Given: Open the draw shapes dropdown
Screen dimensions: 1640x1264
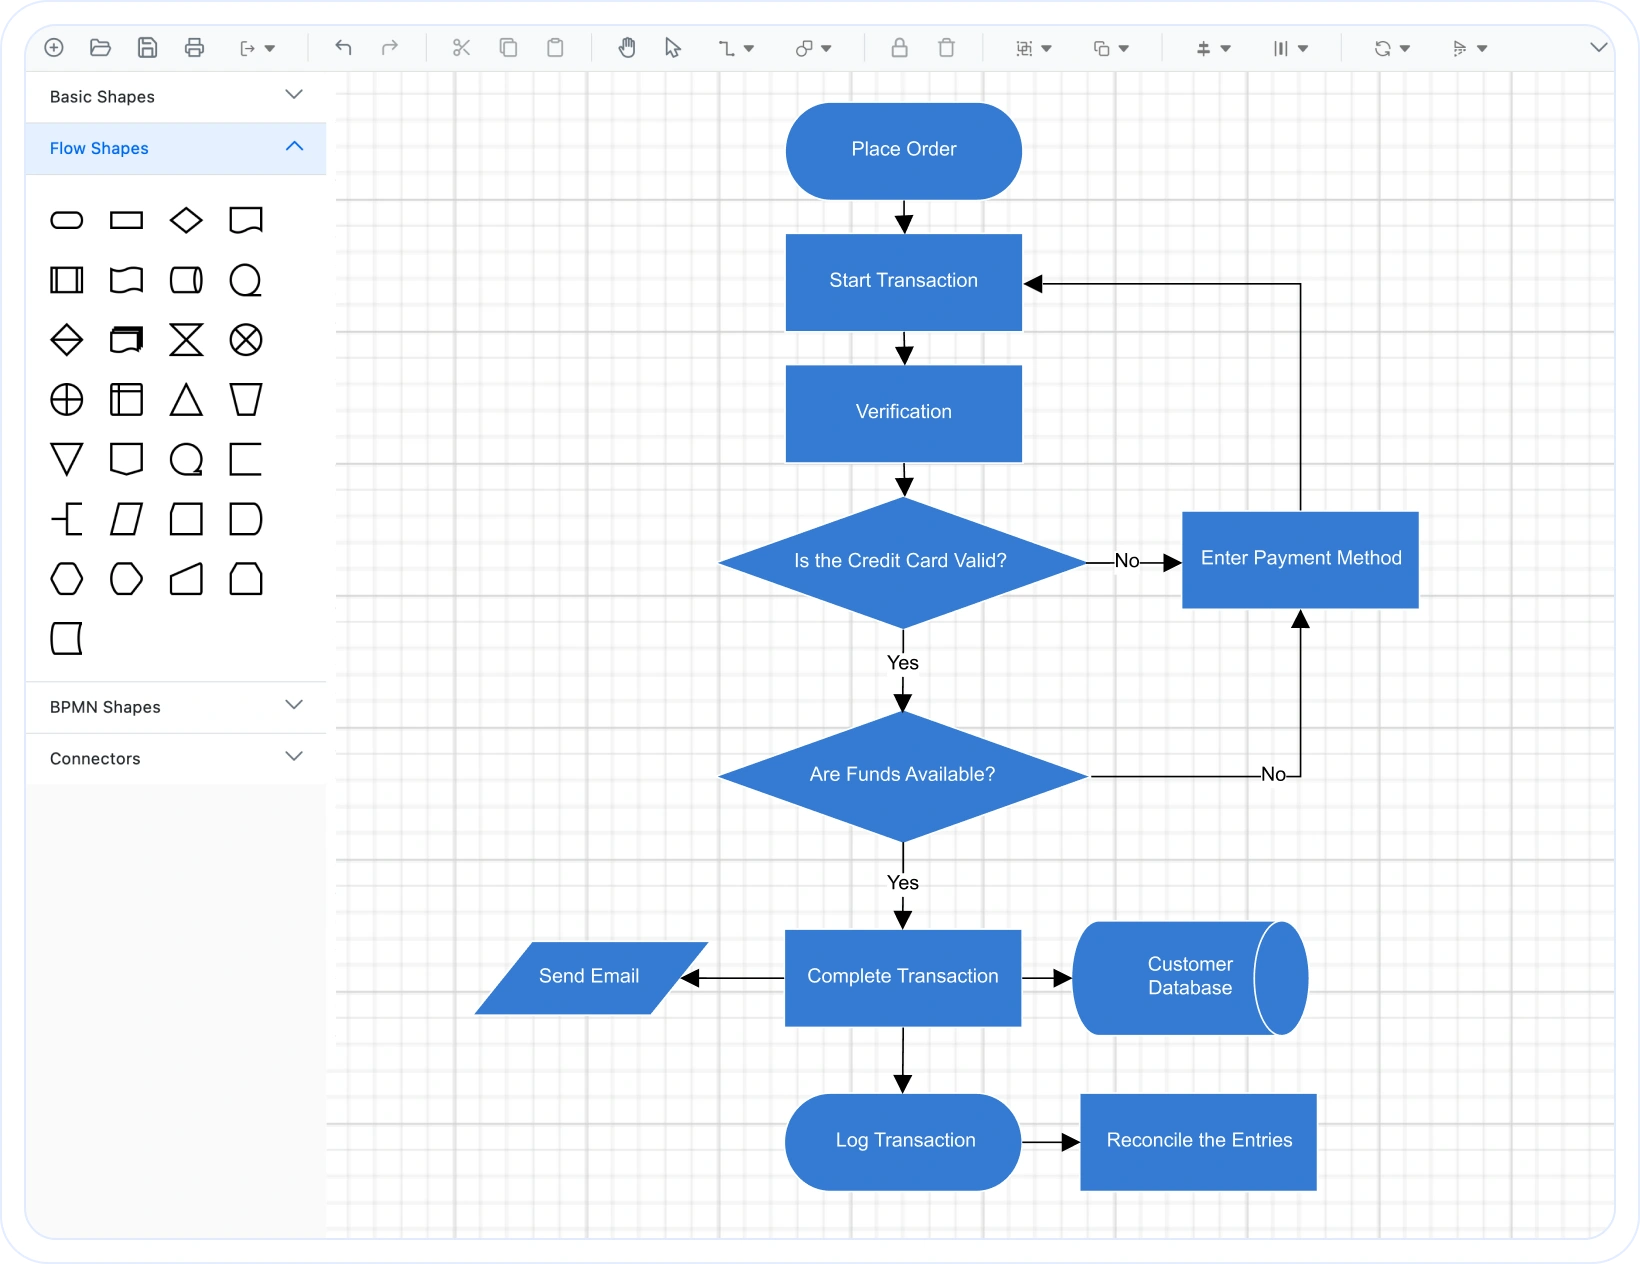Looking at the screenshot, I should (x=813, y=48).
